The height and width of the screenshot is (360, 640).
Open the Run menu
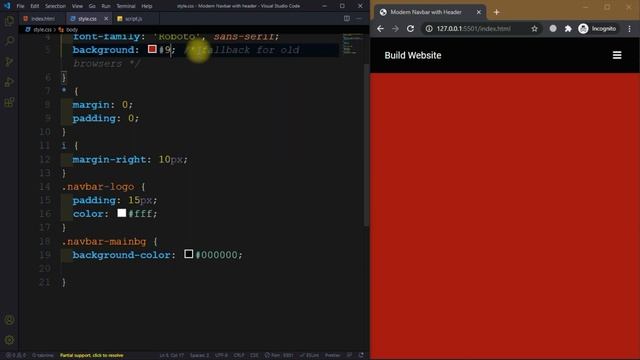106,6
